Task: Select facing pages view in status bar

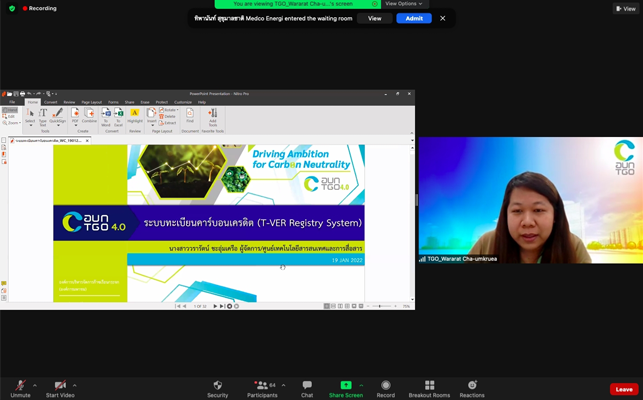Action: pos(340,306)
